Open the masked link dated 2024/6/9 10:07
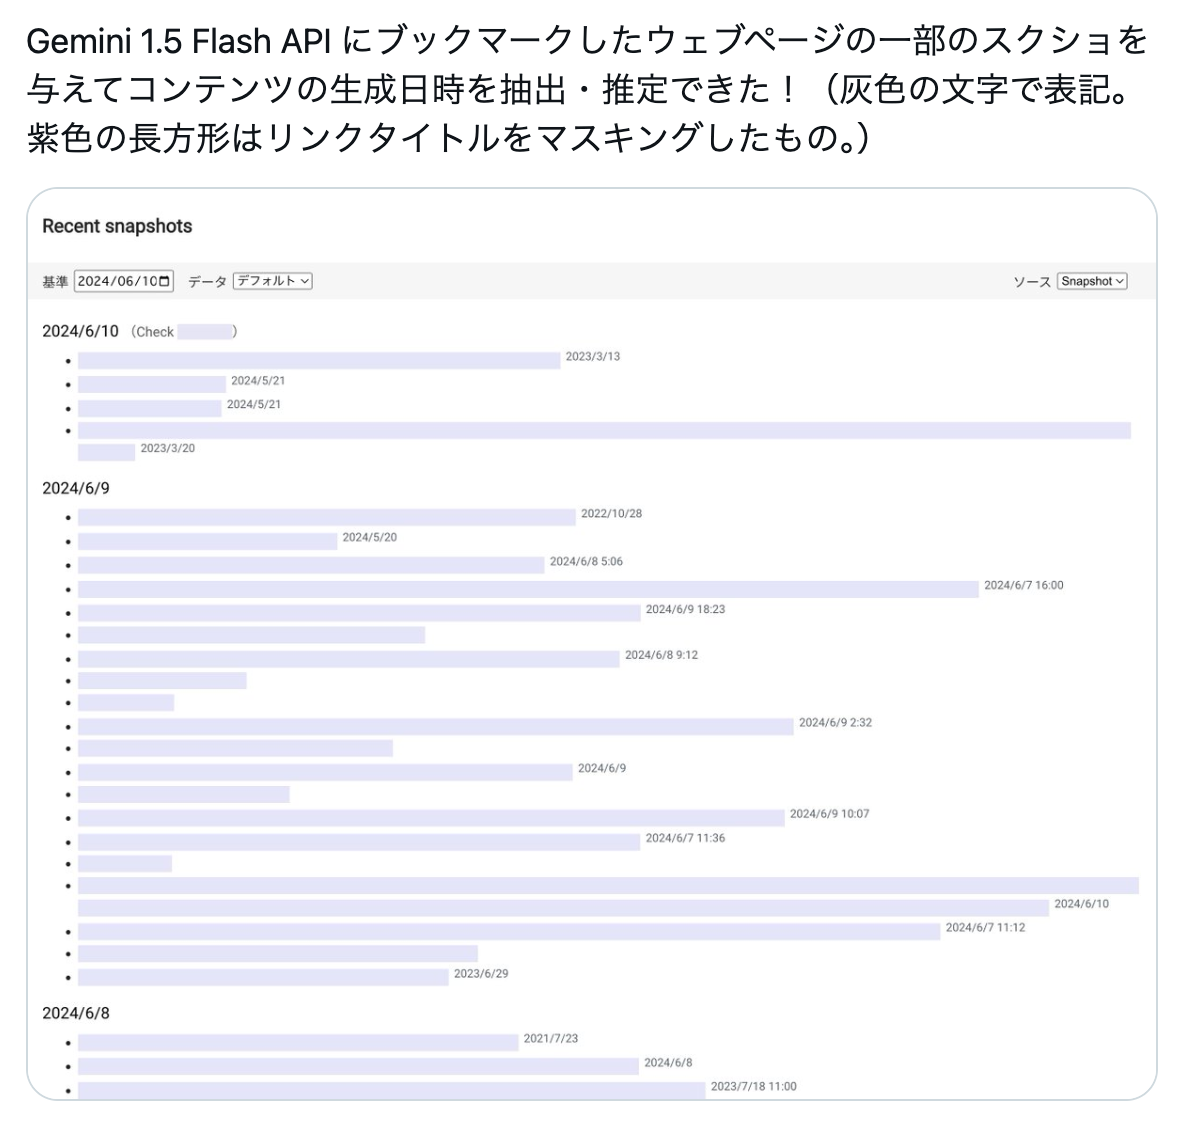 click(430, 818)
